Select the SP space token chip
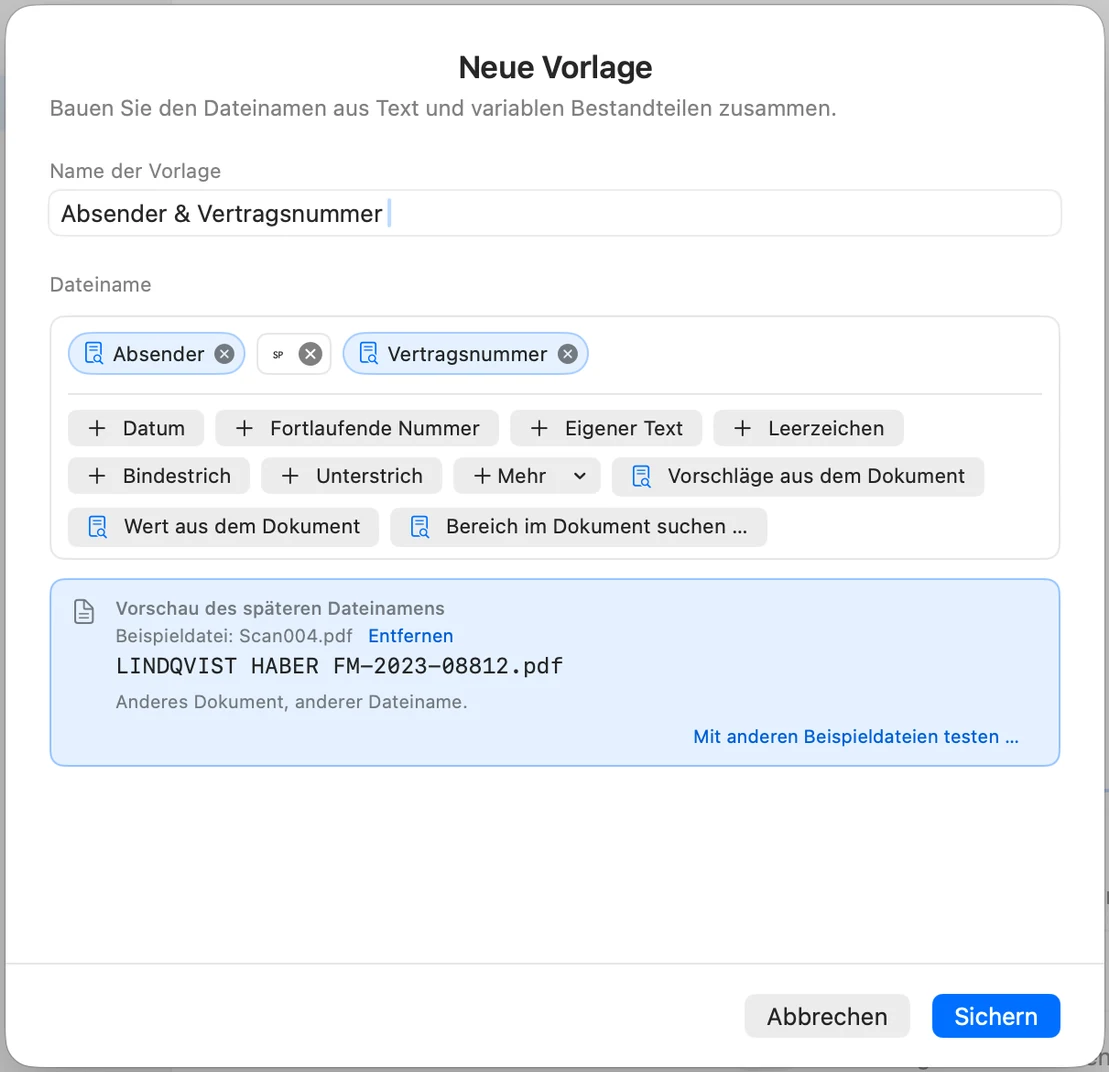1109x1072 pixels. click(x=294, y=354)
